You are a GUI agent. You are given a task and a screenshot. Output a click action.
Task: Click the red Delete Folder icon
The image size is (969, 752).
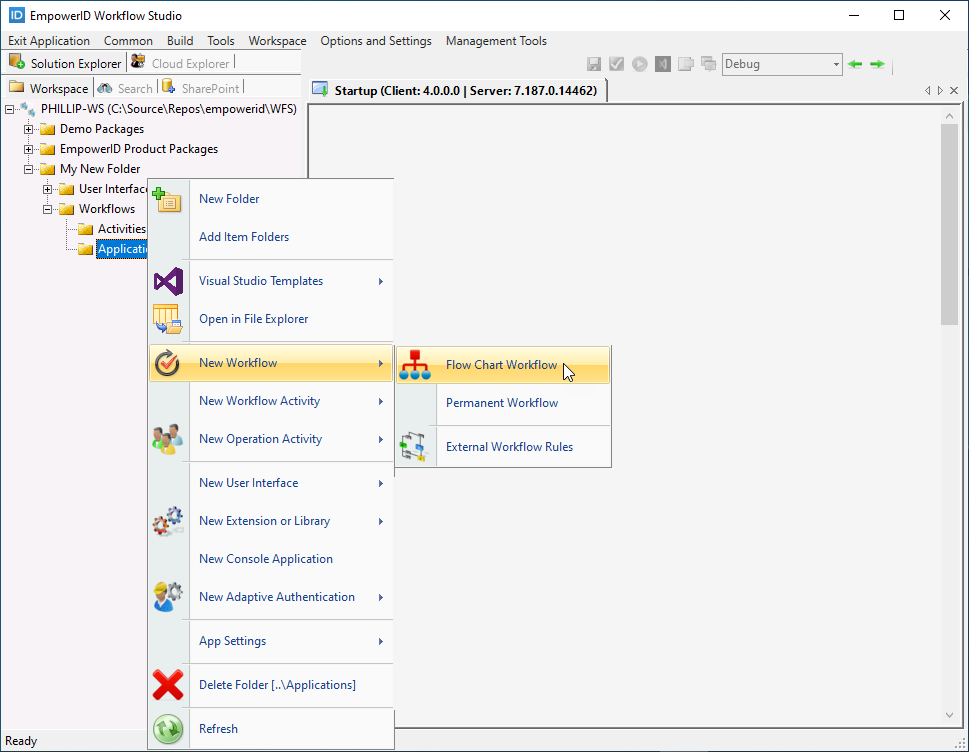167,685
